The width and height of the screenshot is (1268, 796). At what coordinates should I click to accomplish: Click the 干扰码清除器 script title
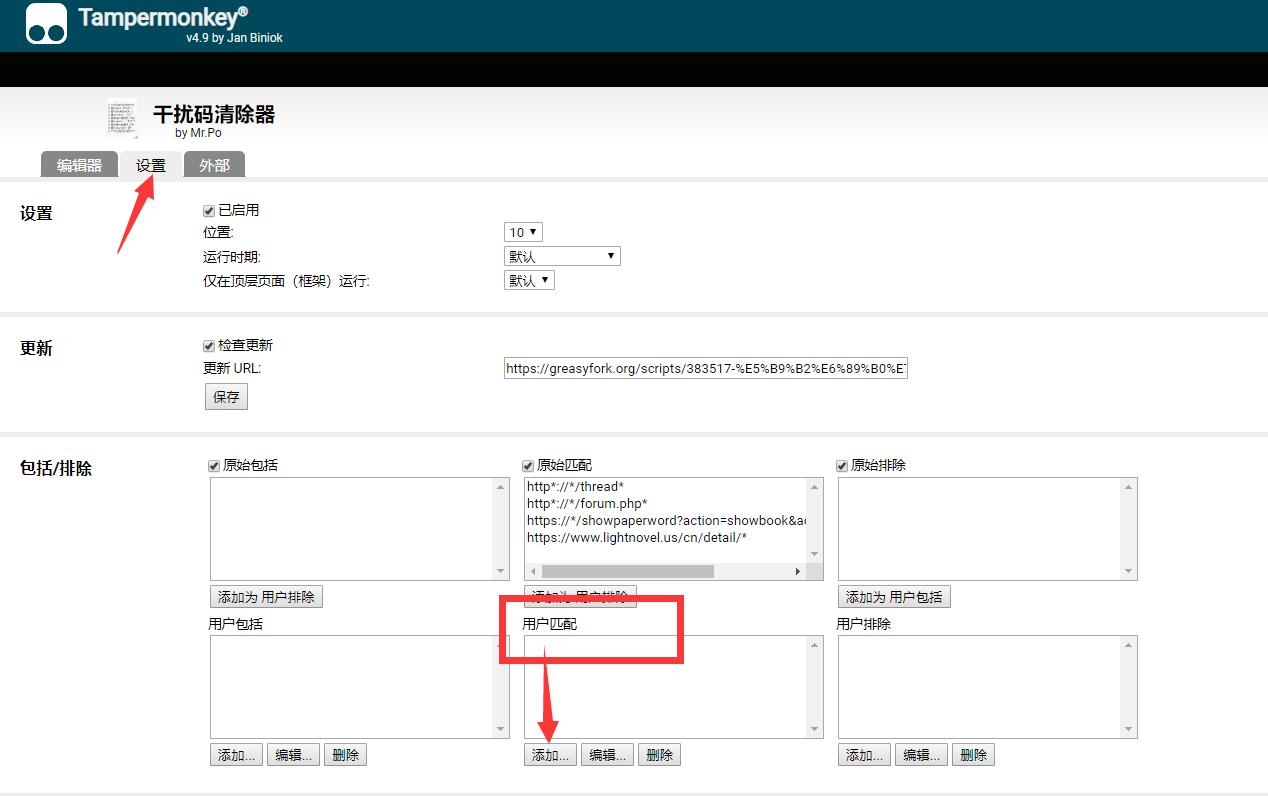pyautogui.click(x=213, y=114)
